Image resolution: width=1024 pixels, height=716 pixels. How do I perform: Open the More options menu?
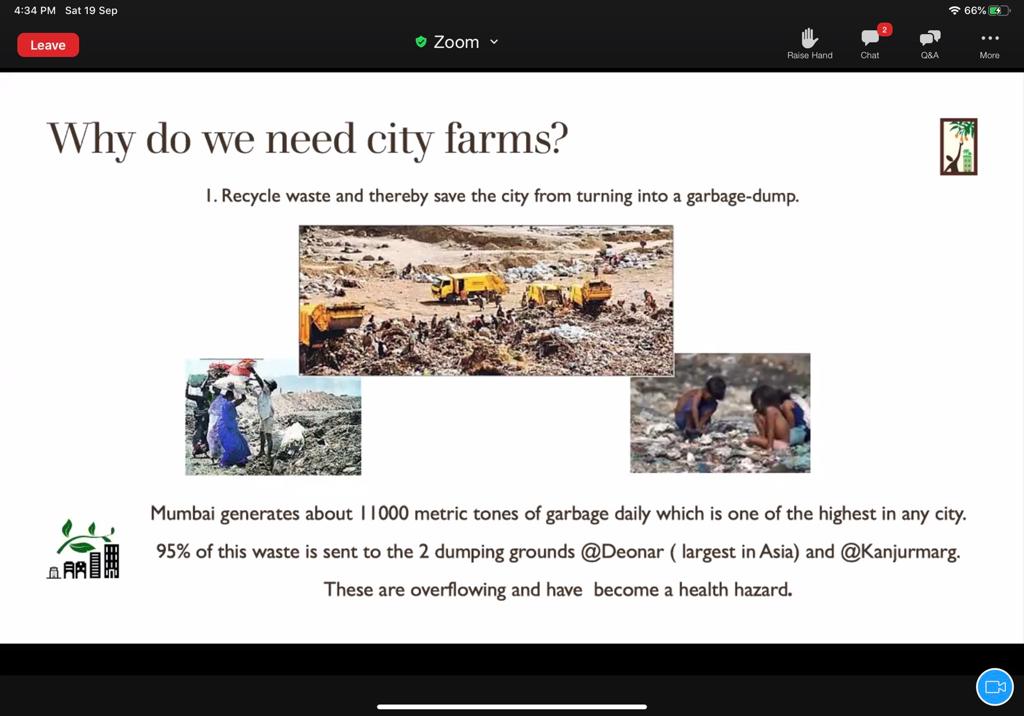(x=989, y=44)
